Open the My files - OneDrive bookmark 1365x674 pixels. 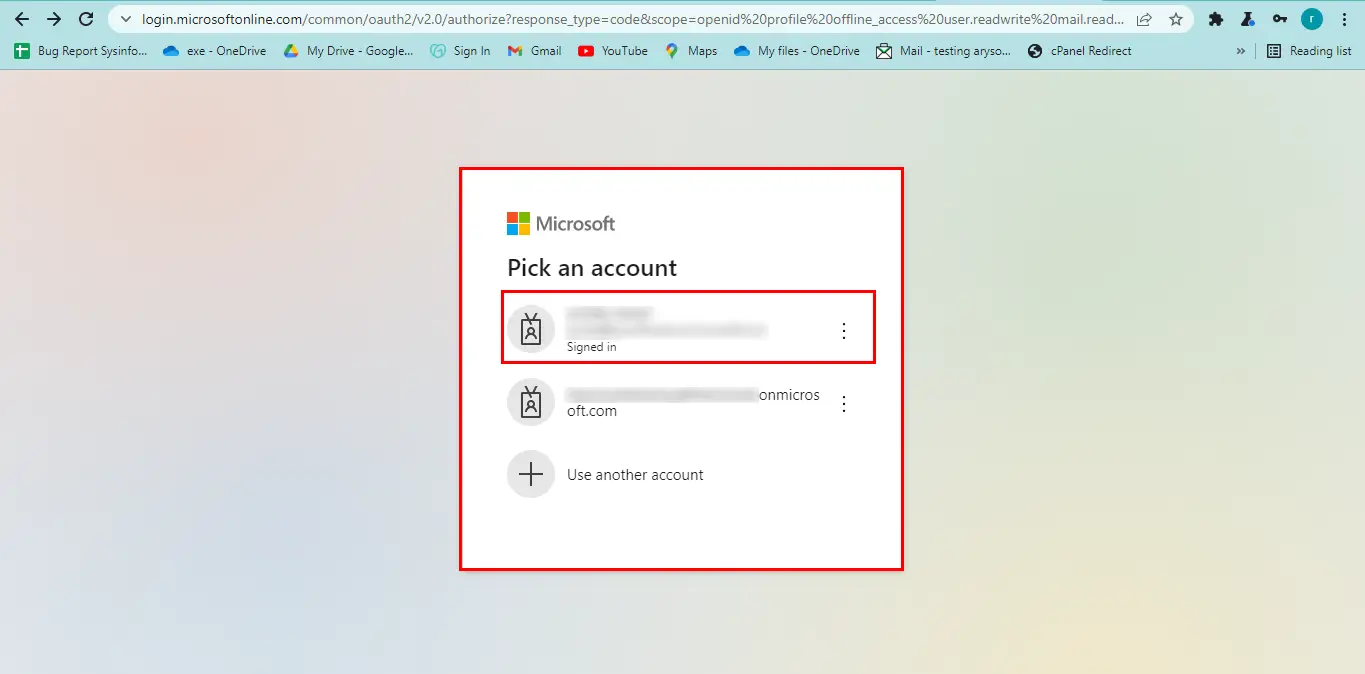(x=797, y=51)
